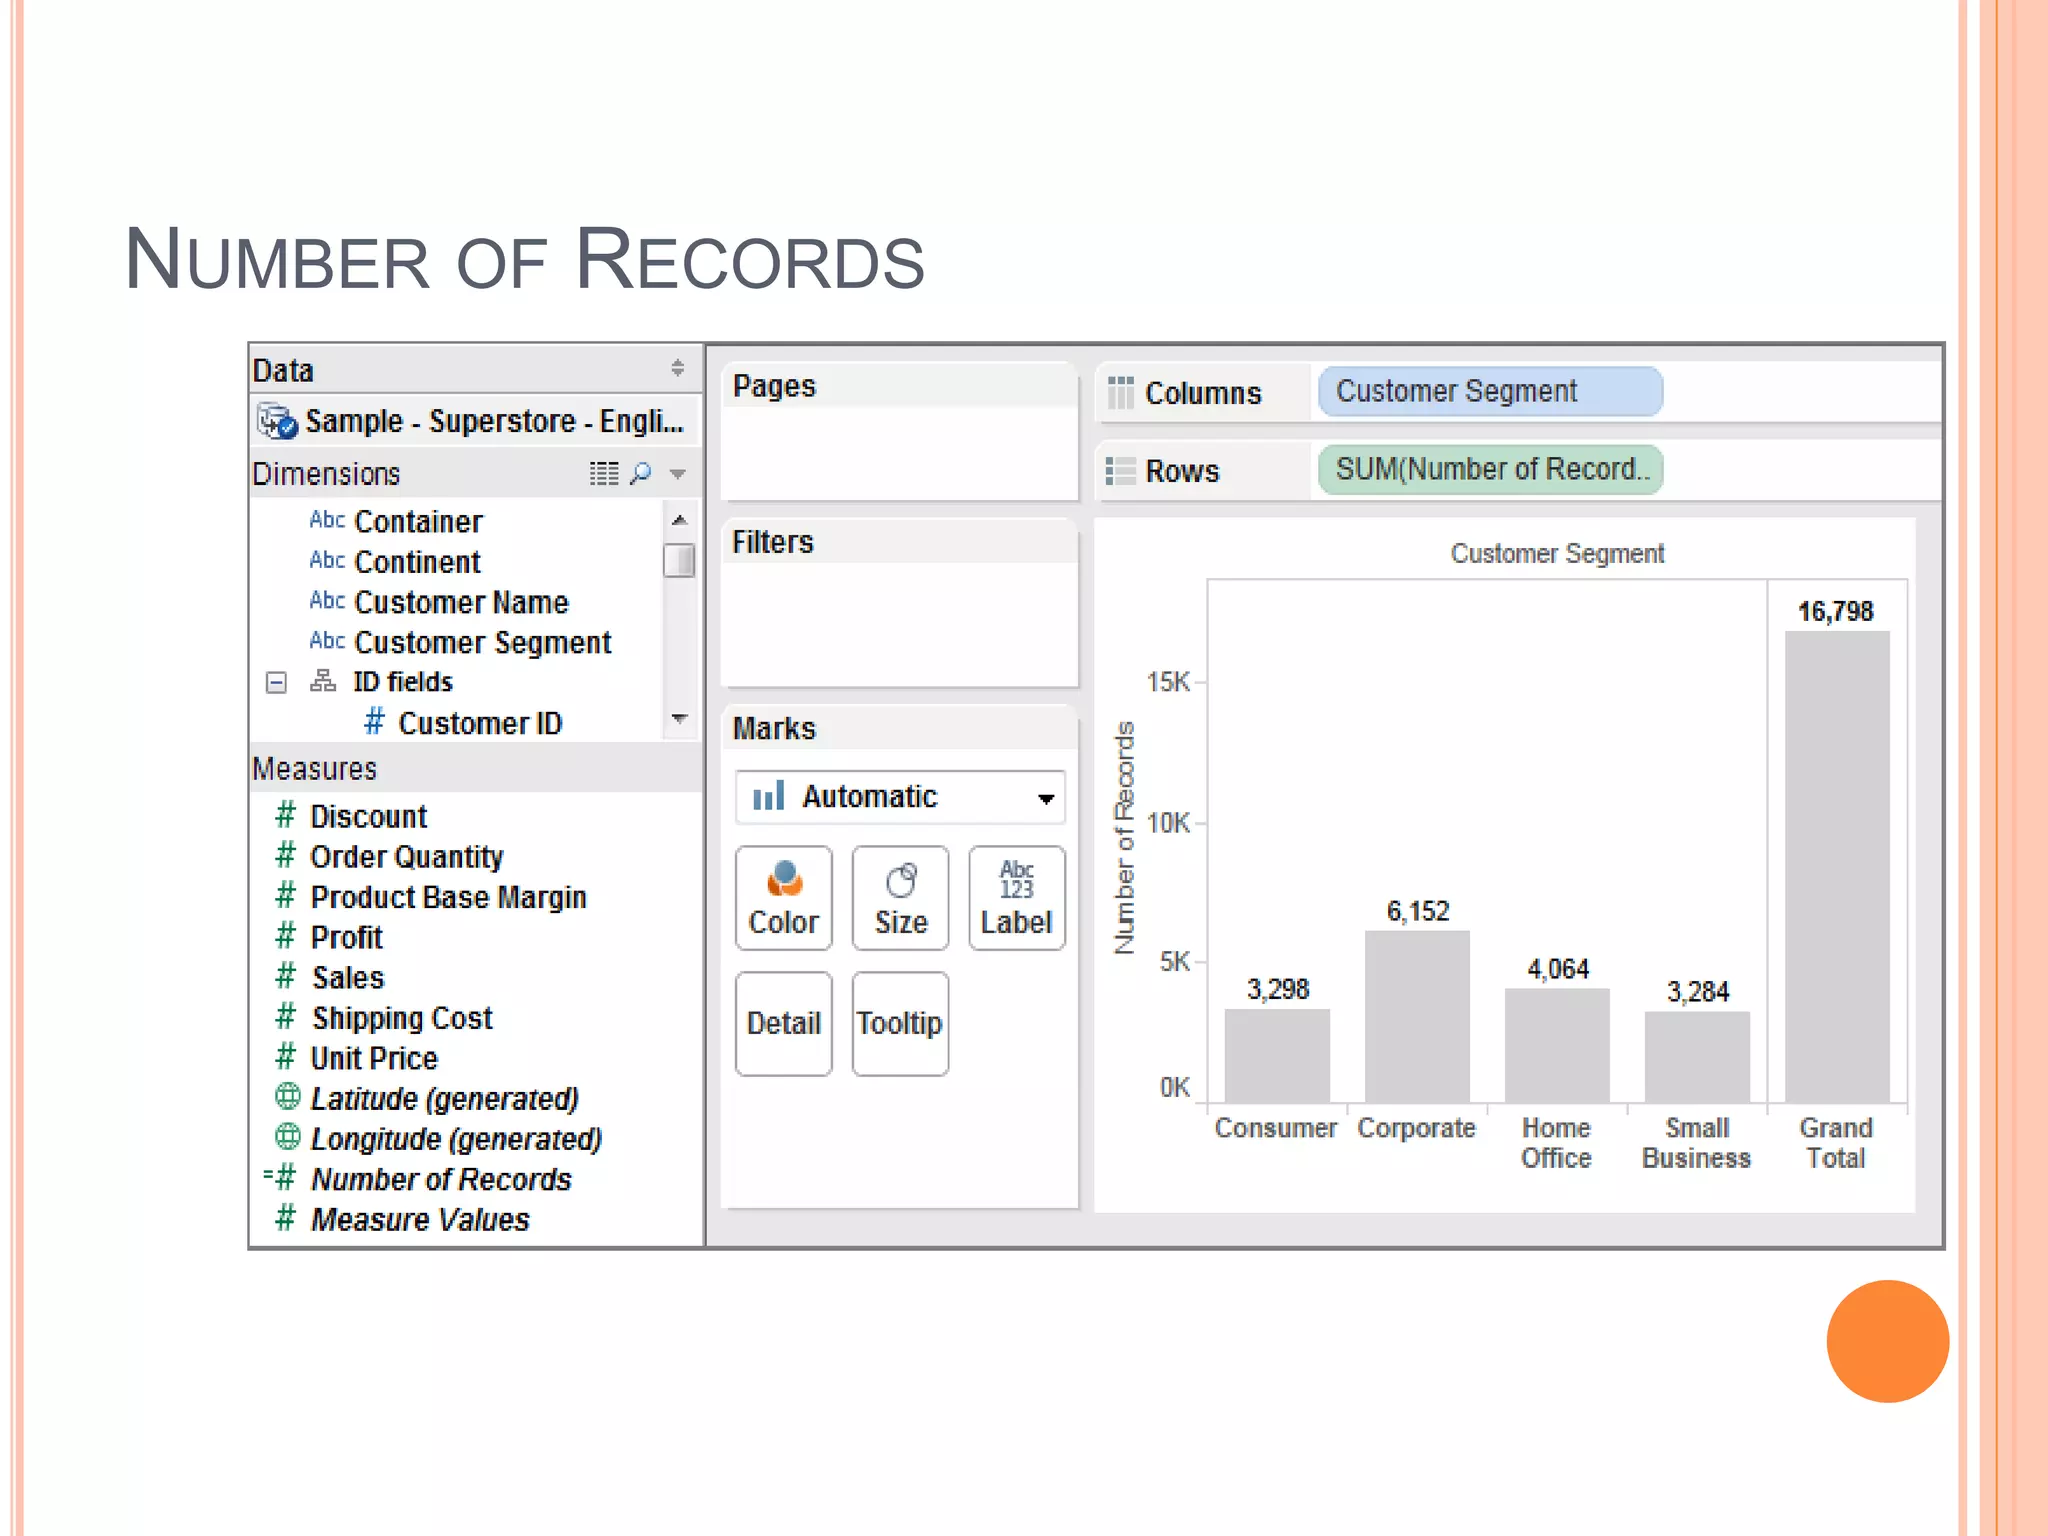
Task: Select the Sales measure
Action: (x=347, y=977)
